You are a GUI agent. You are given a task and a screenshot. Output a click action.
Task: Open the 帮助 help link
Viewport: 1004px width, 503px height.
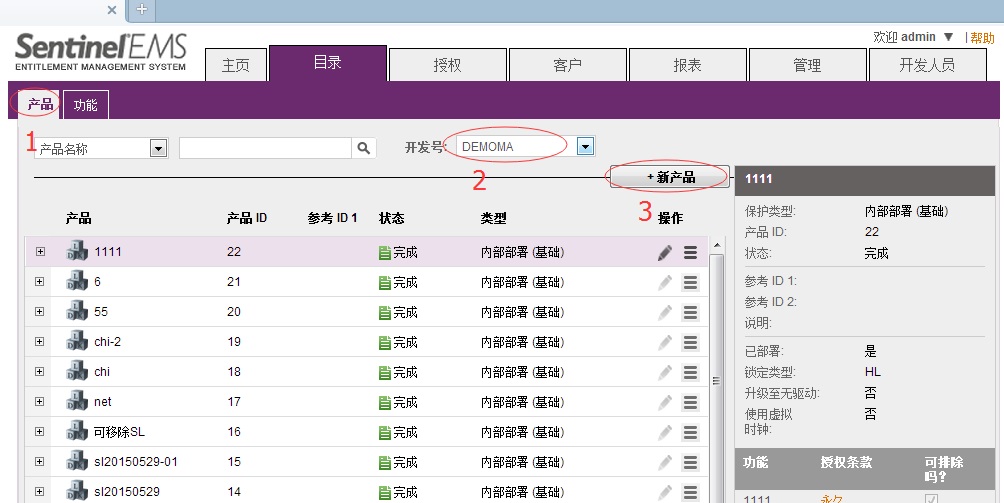[x=982, y=37]
